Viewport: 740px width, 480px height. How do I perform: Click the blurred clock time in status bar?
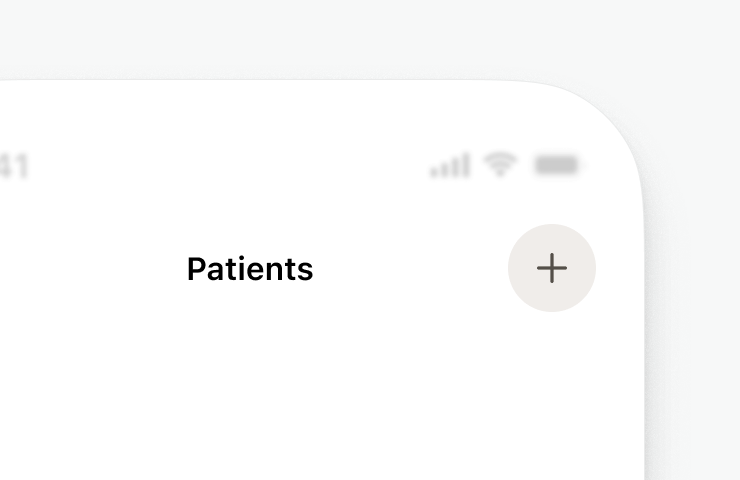[x=14, y=166]
